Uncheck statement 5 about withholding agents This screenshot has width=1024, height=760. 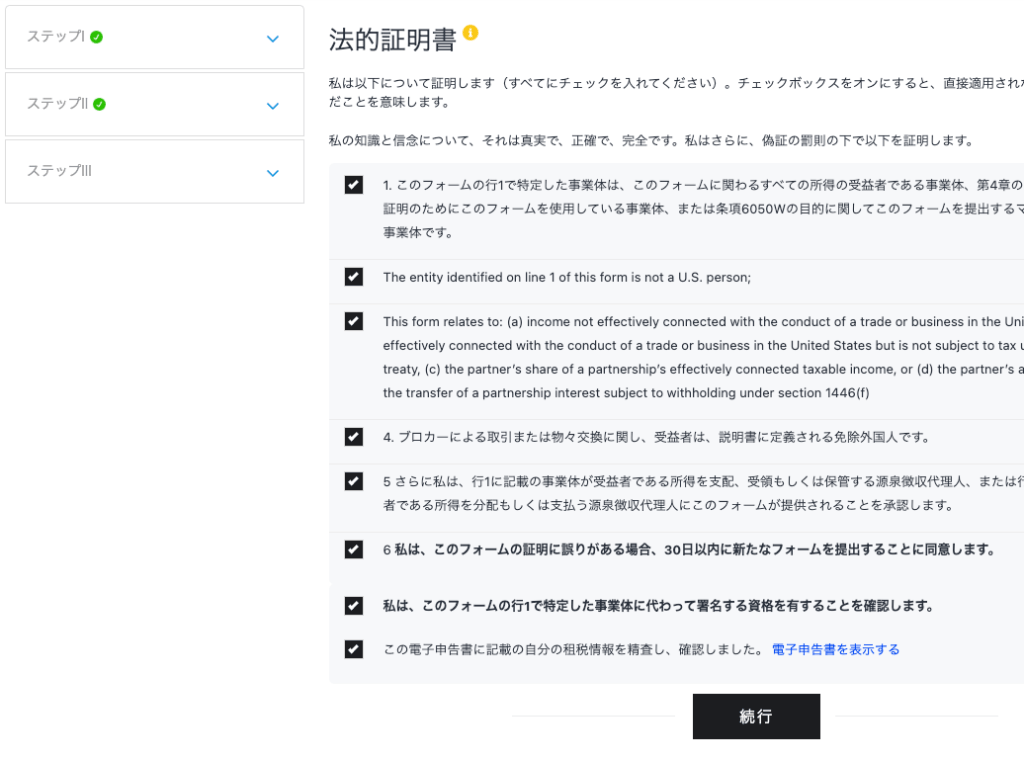click(x=354, y=481)
